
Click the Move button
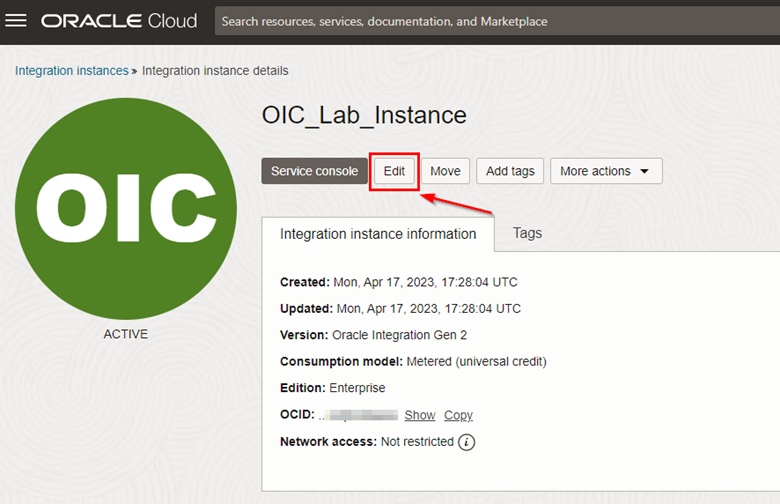(x=445, y=171)
